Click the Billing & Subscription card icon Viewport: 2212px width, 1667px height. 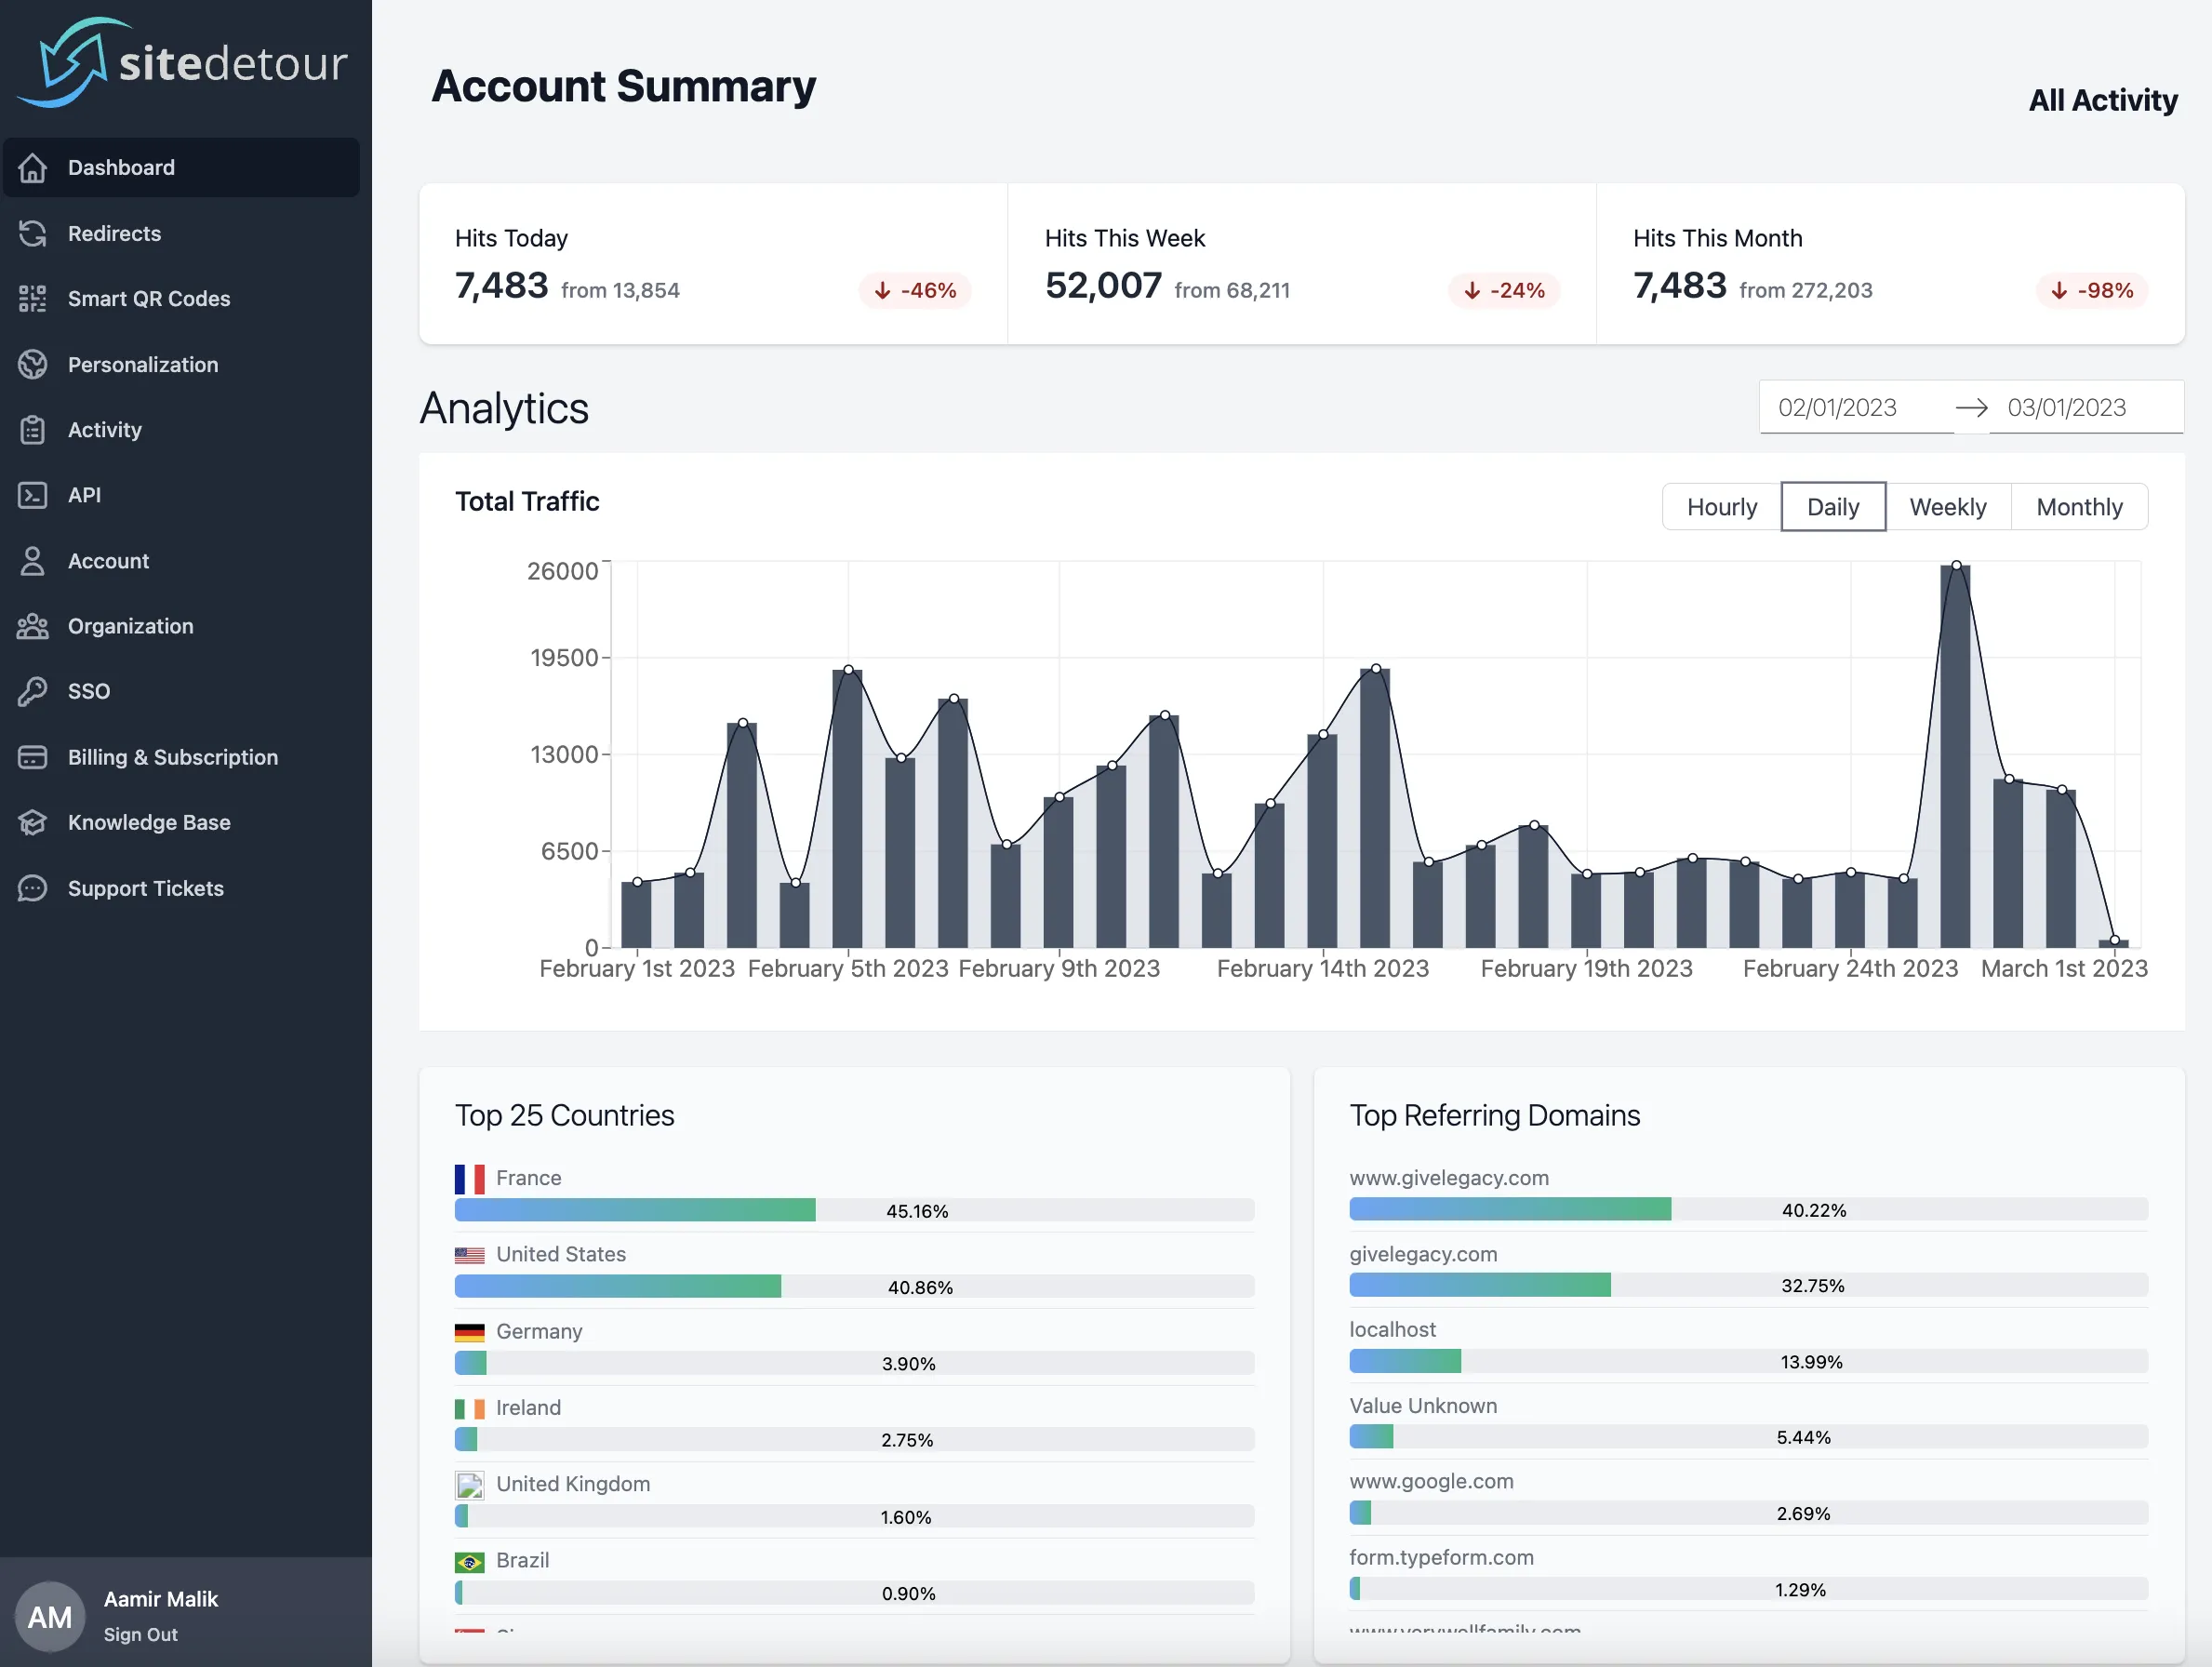coord(33,757)
